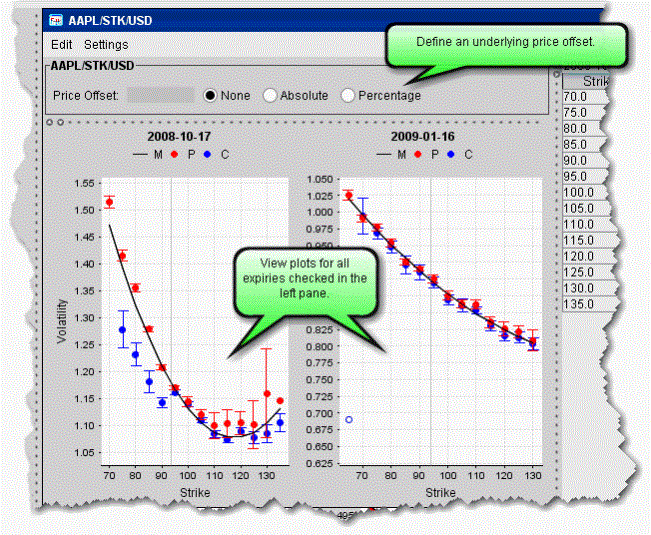Click the AAPL/STK/USD window title icon
651x535 pixels.
tap(58, 19)
